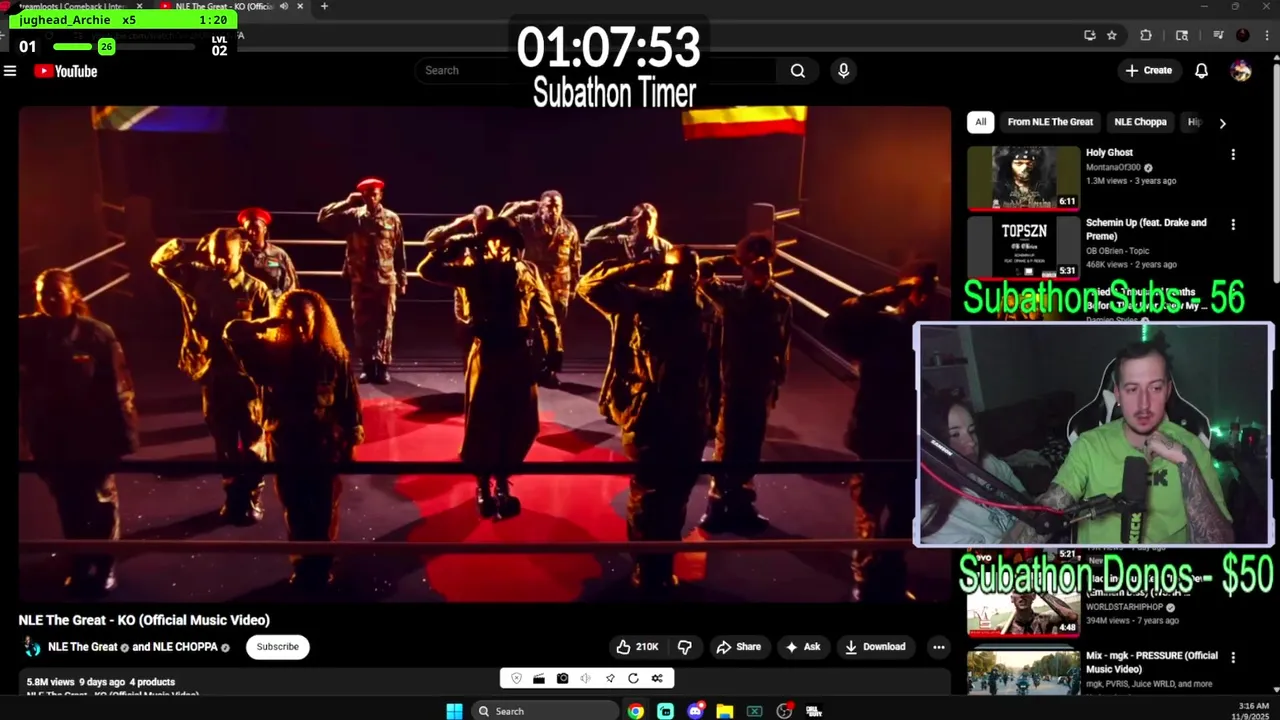Click the refresh icon in floating toolbar
Screen dimensions: 1280x720
coord(633,679)
